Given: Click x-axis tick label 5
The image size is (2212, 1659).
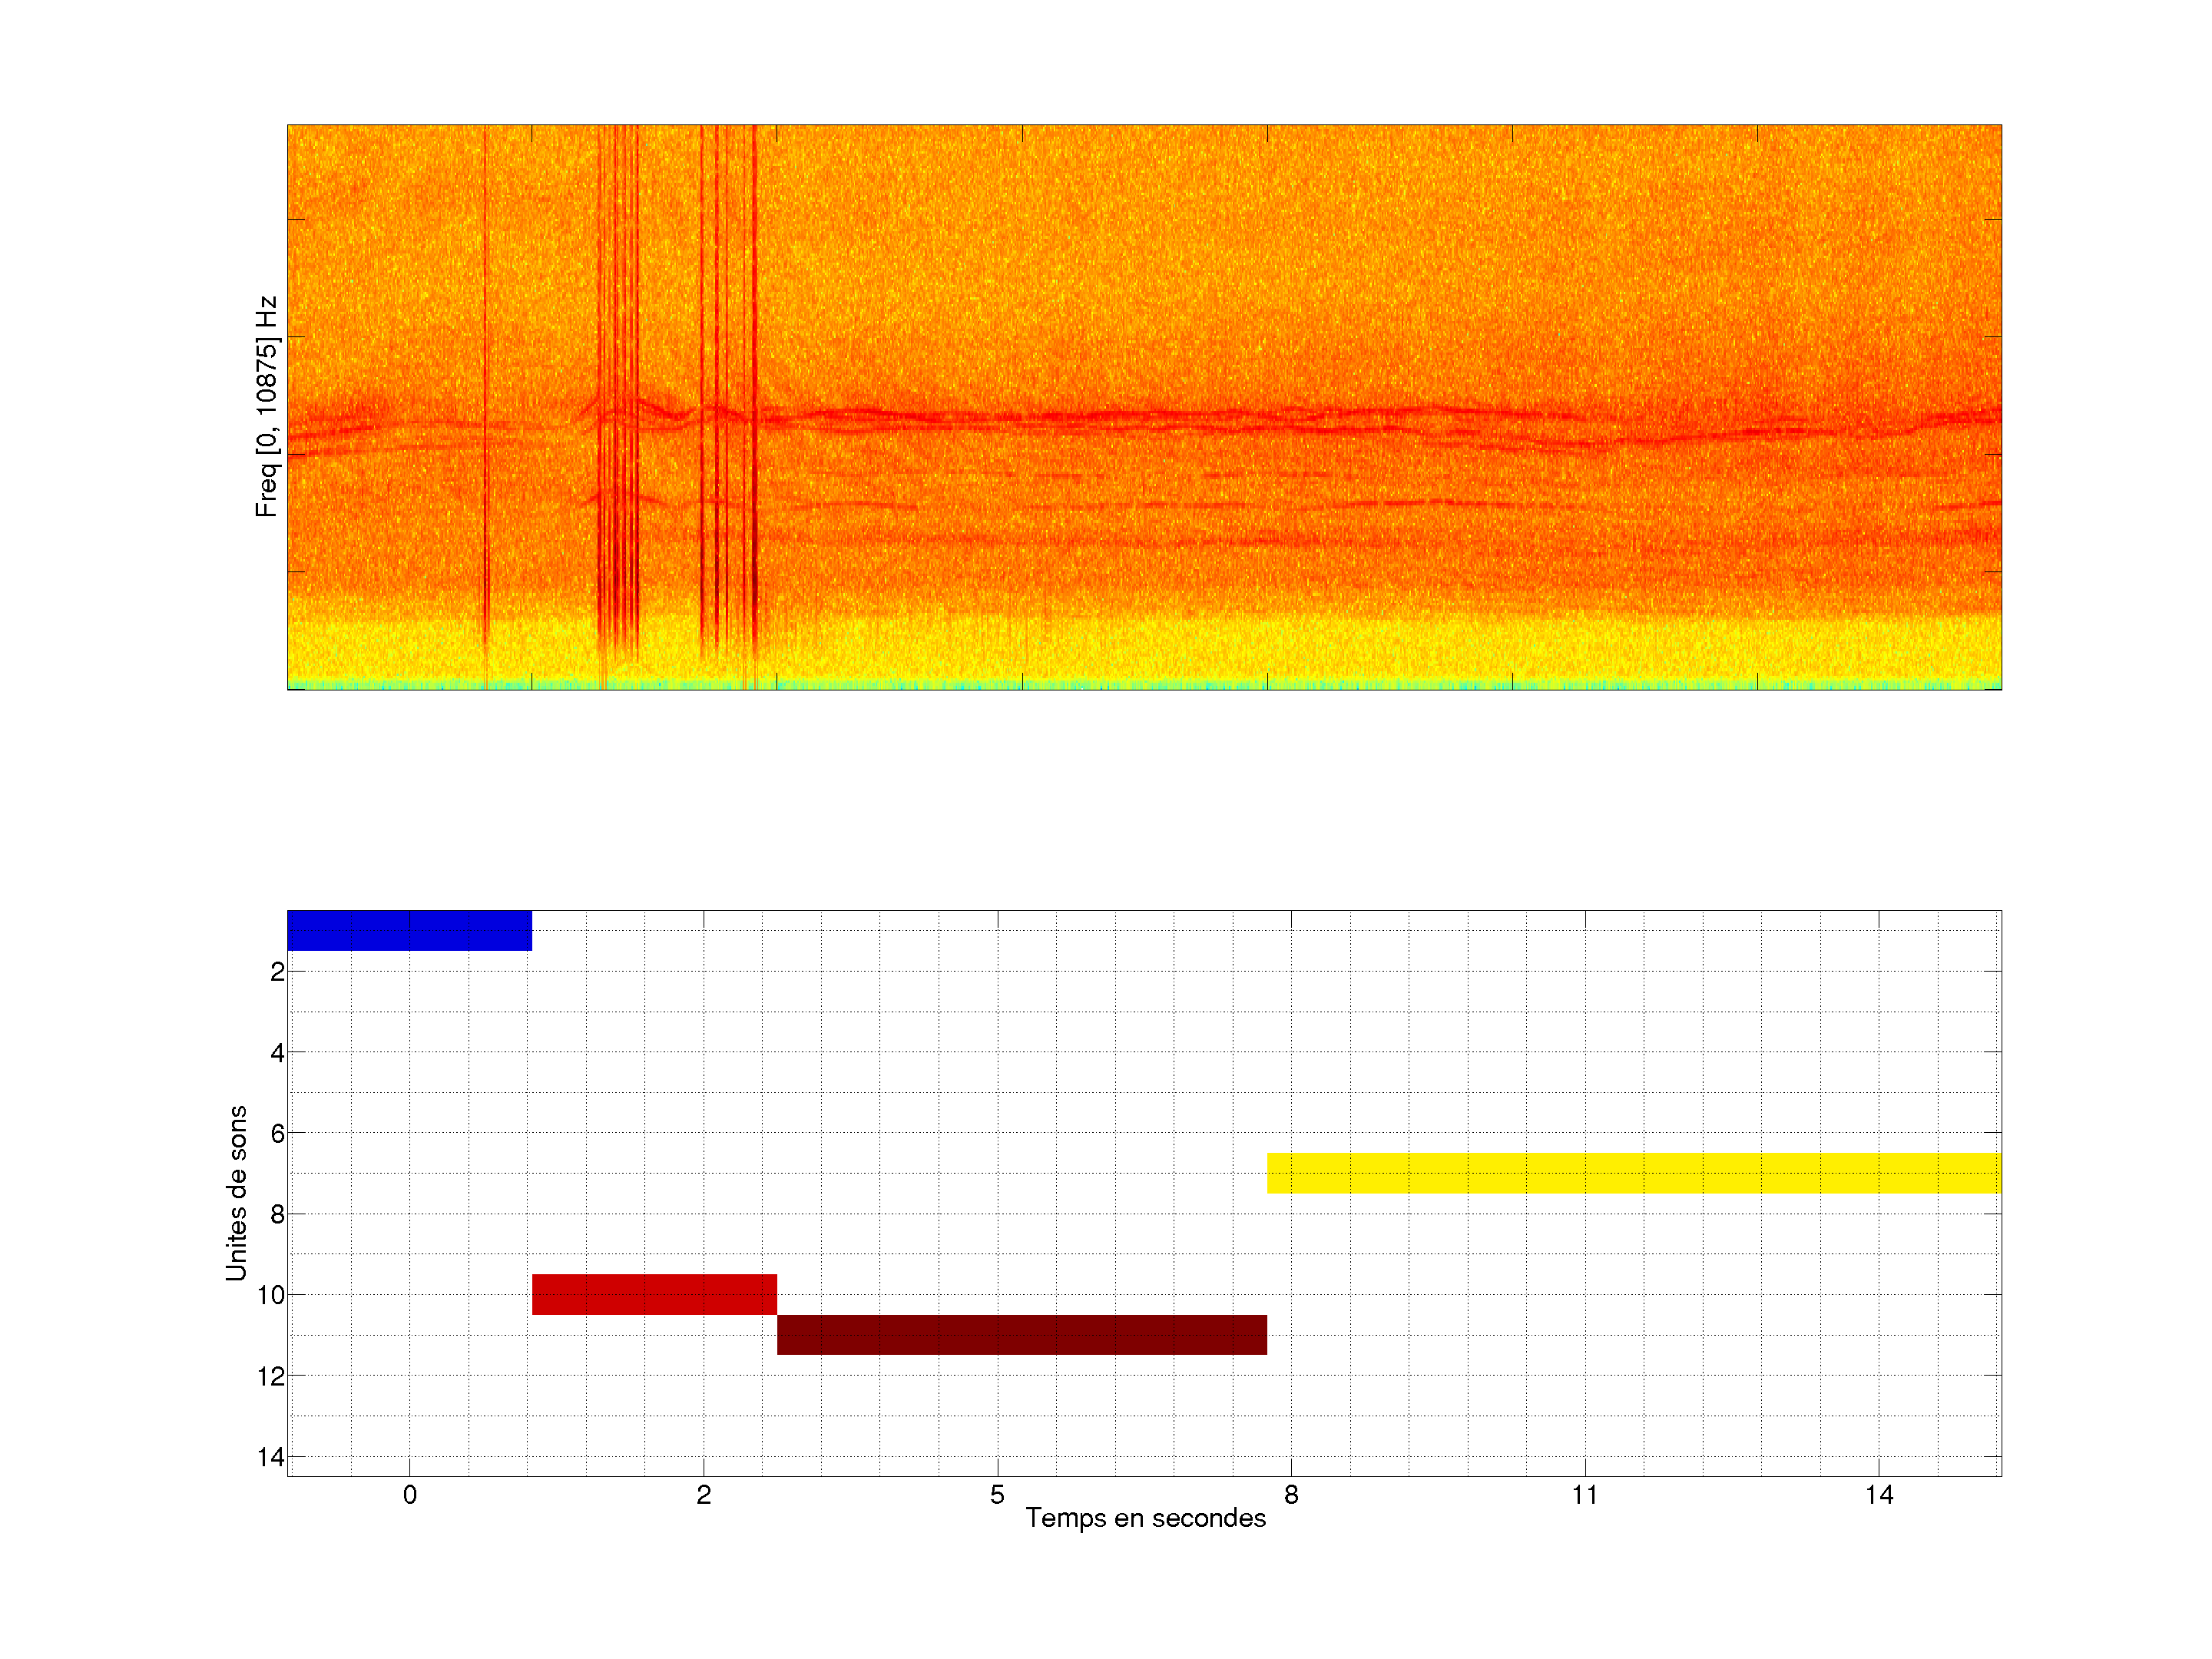Looking at the screenshot, I should tap(997, 1495).
